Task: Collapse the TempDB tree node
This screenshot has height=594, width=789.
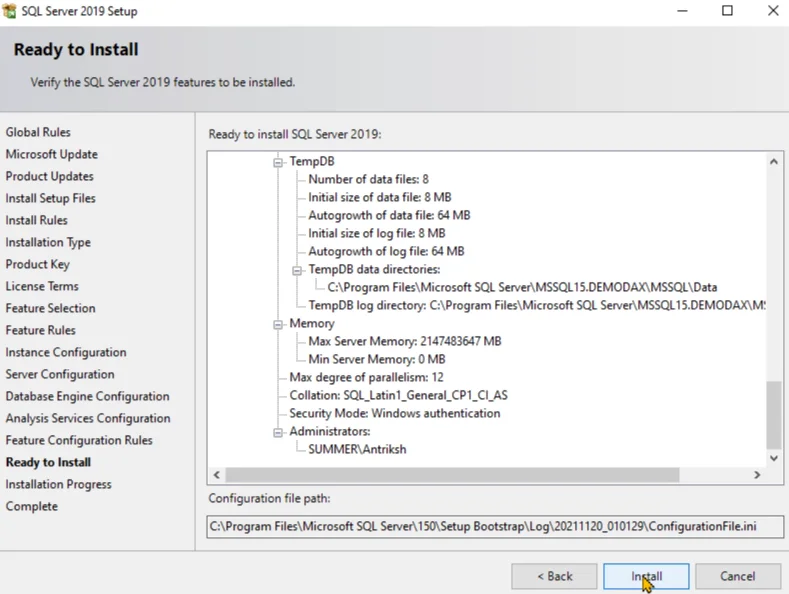Action: [278, 162]
